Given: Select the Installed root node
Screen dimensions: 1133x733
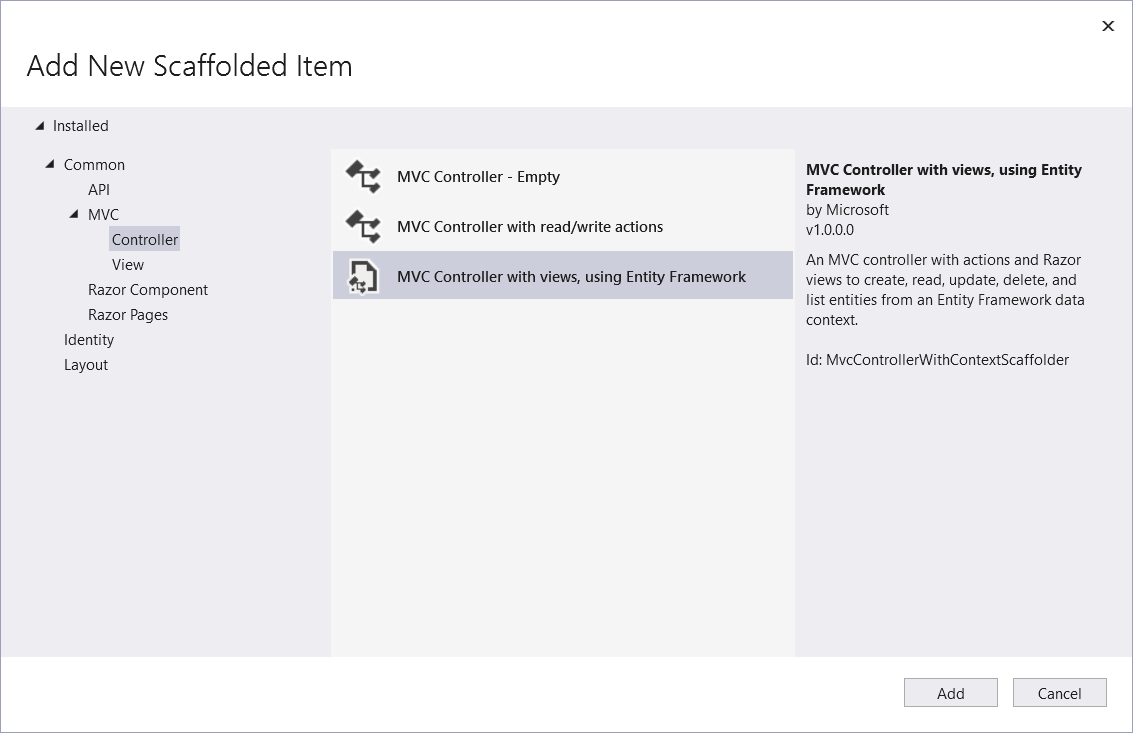Looking at the screenshot, I should [x=80, y=126].
